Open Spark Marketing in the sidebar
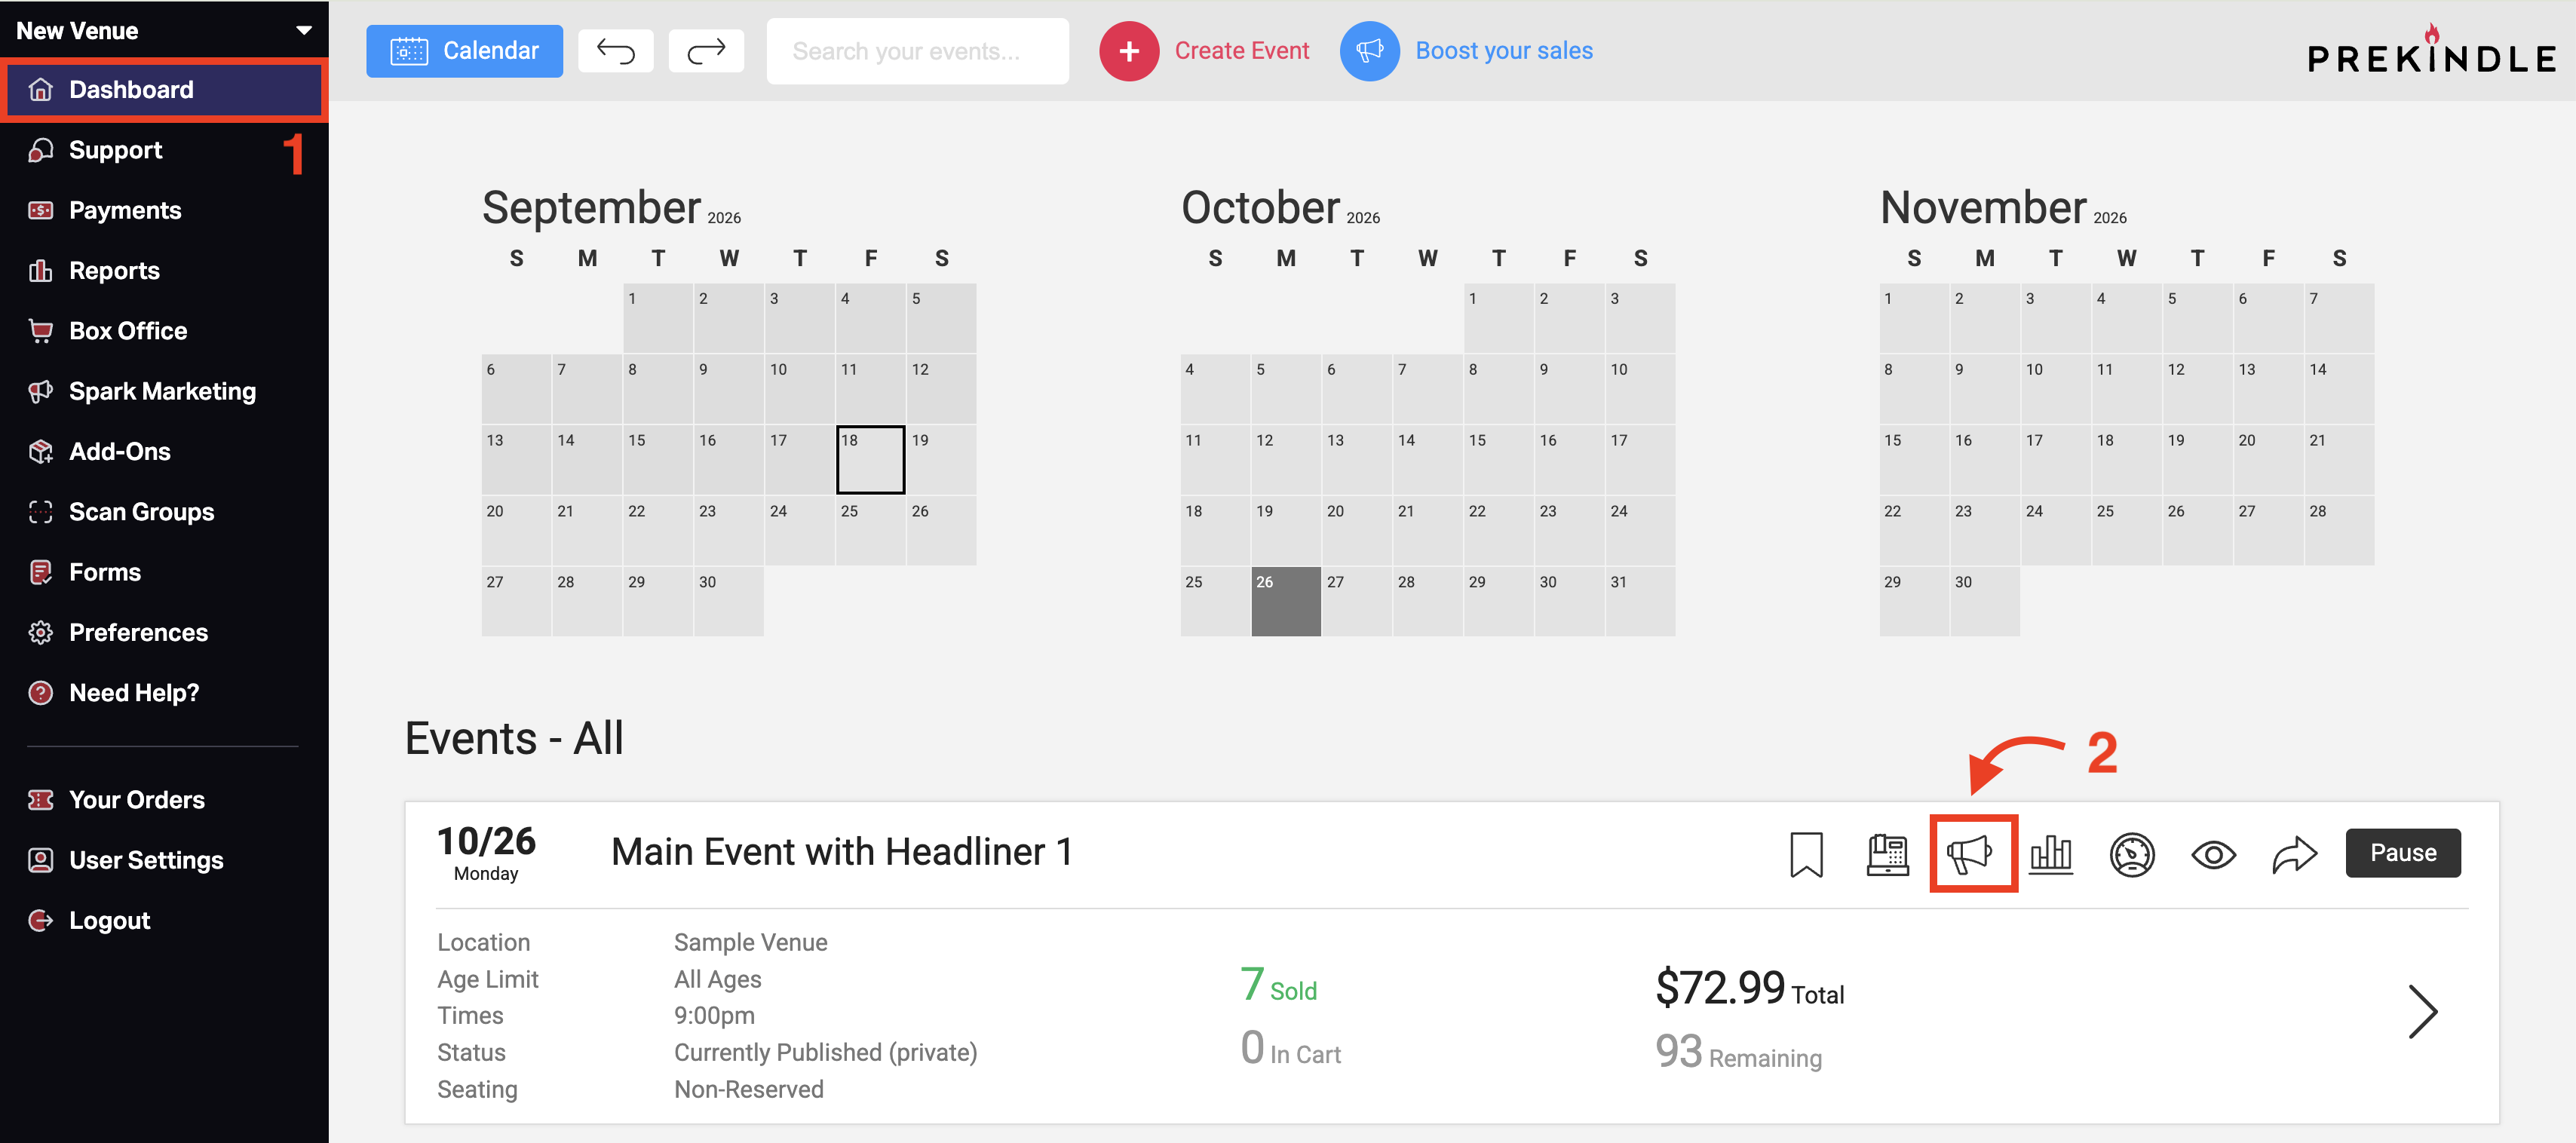The height and width of the screenshot is (1143, 2576). pos(162,391)
